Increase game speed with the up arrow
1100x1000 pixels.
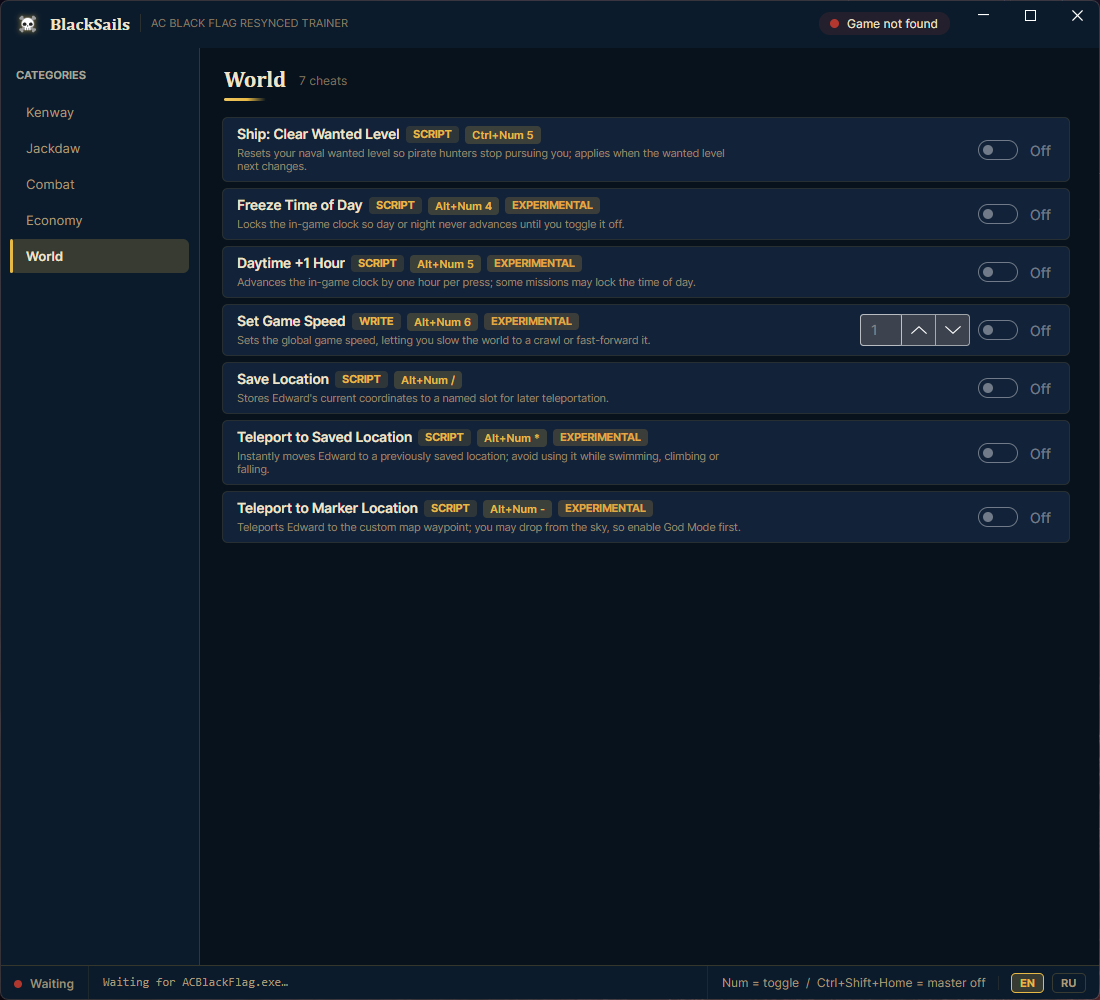pos(918,330)
